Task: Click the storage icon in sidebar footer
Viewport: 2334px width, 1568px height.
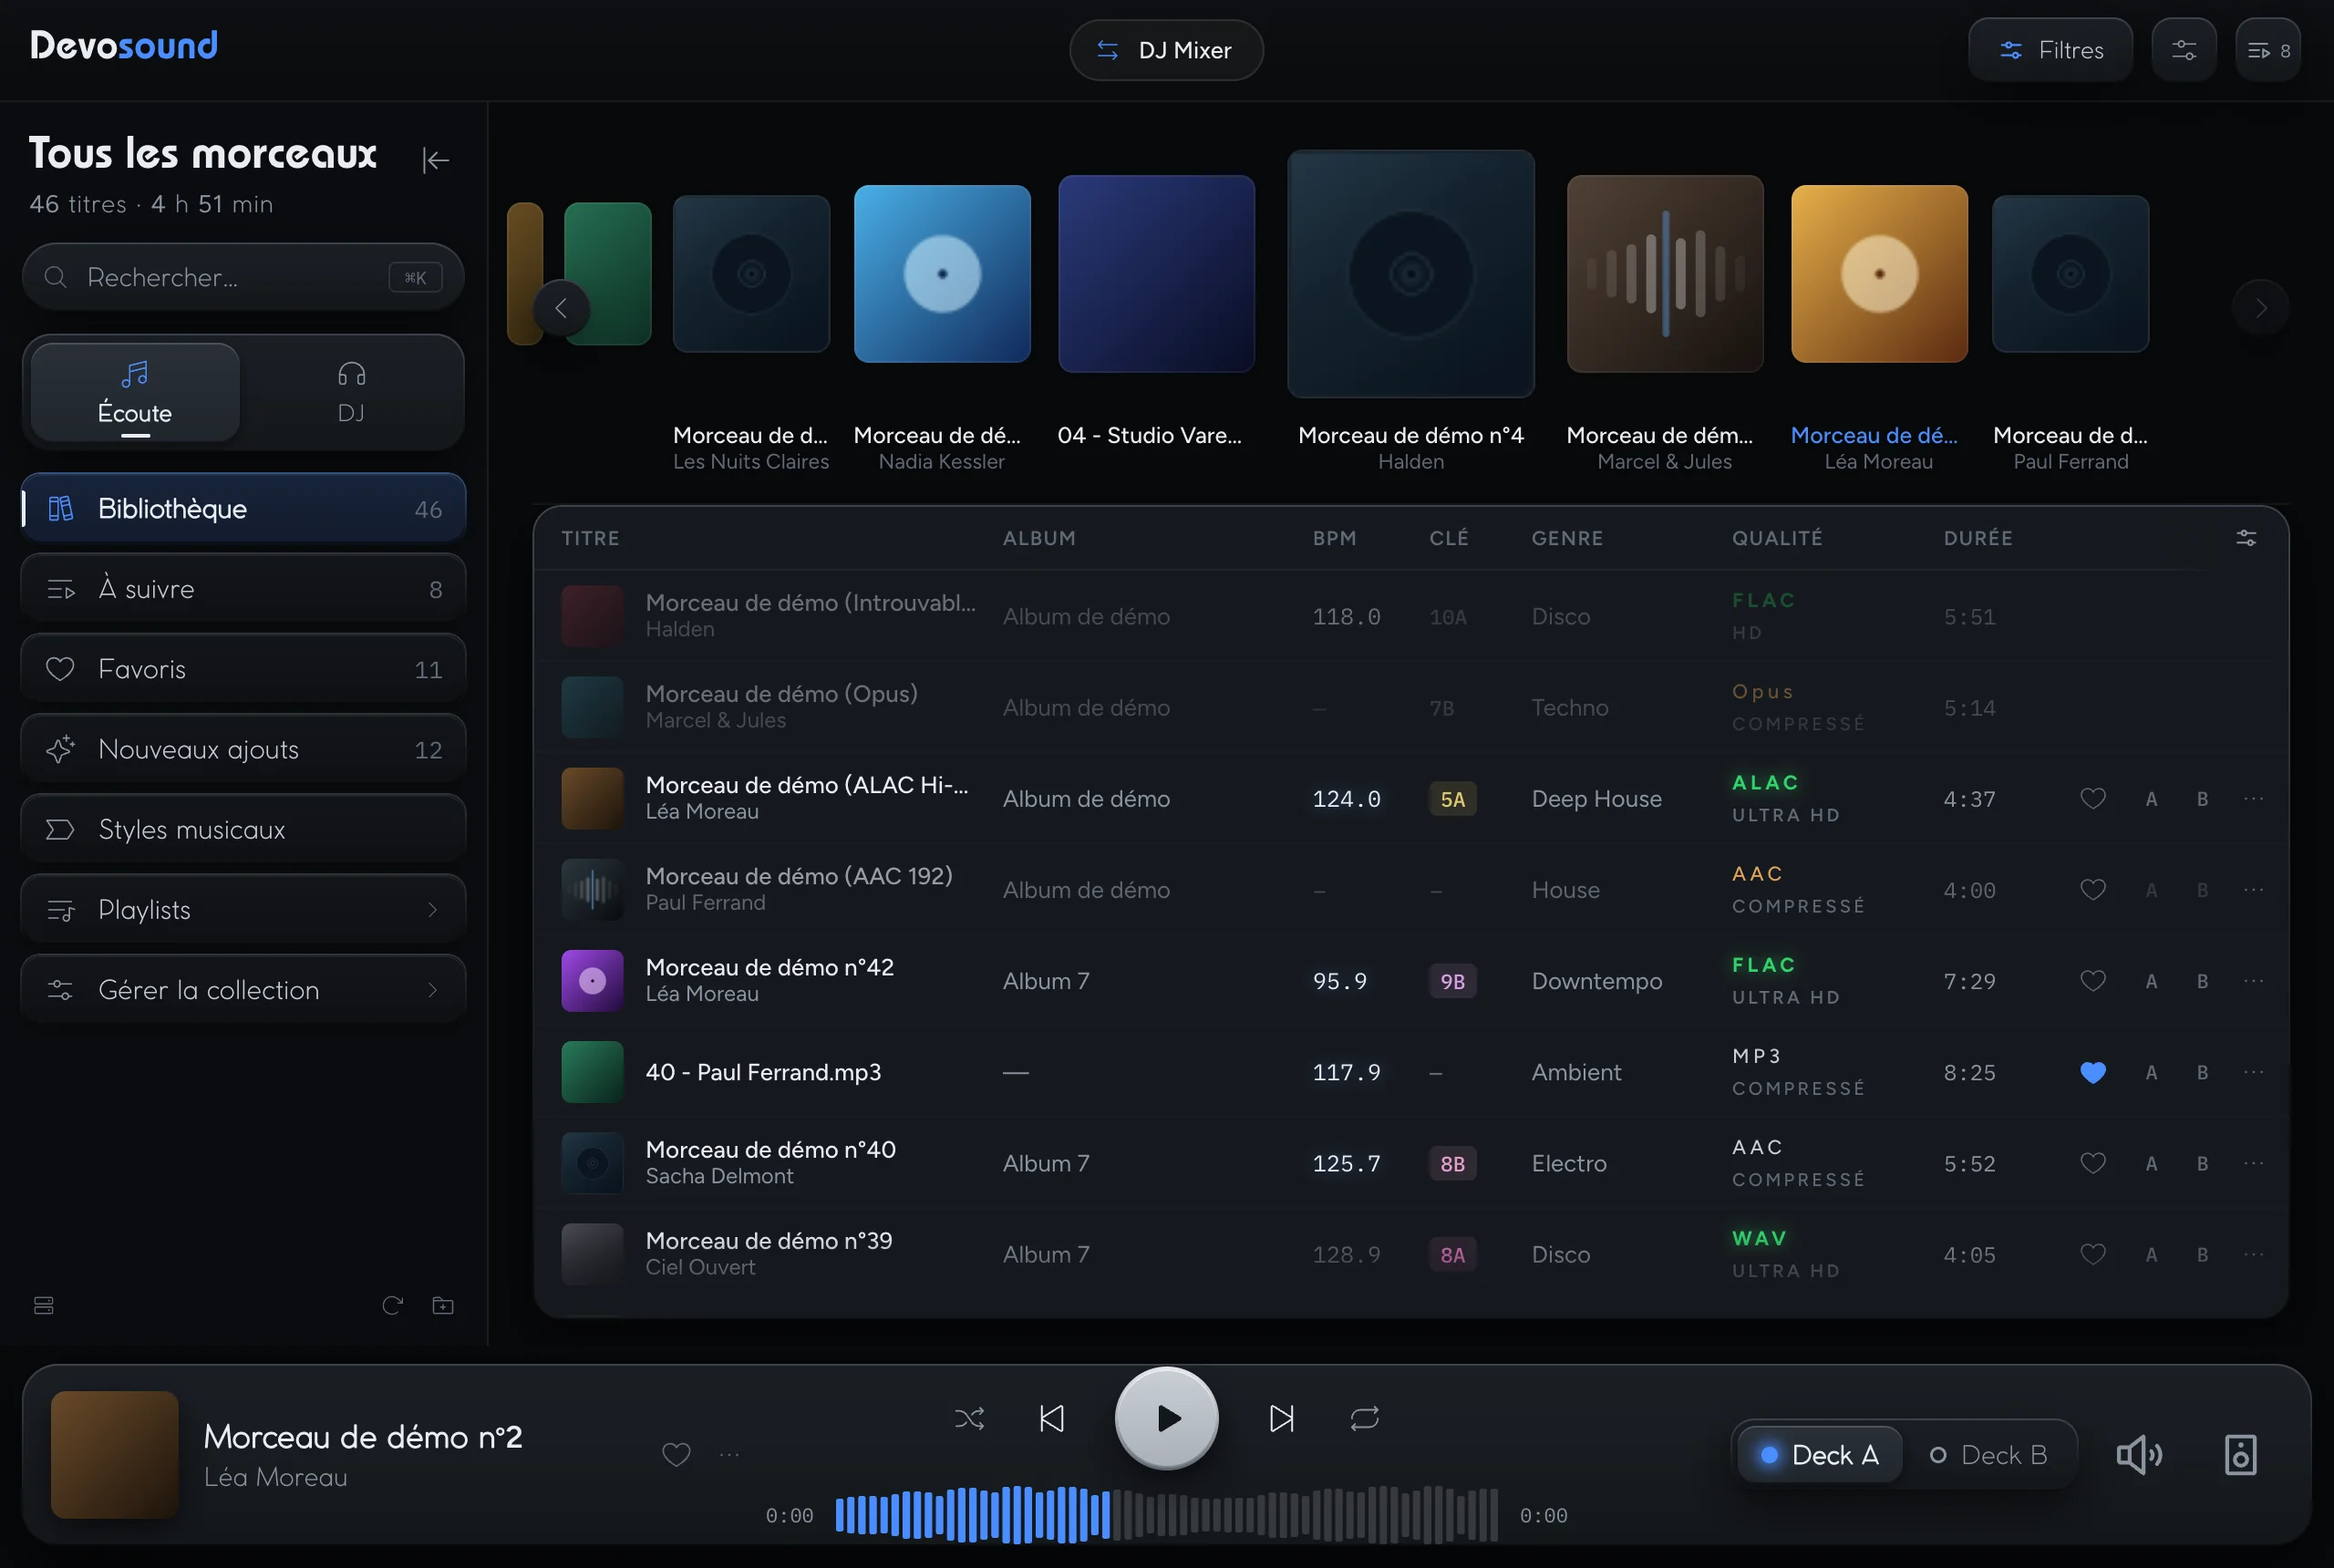Action: click(44, 1305)
